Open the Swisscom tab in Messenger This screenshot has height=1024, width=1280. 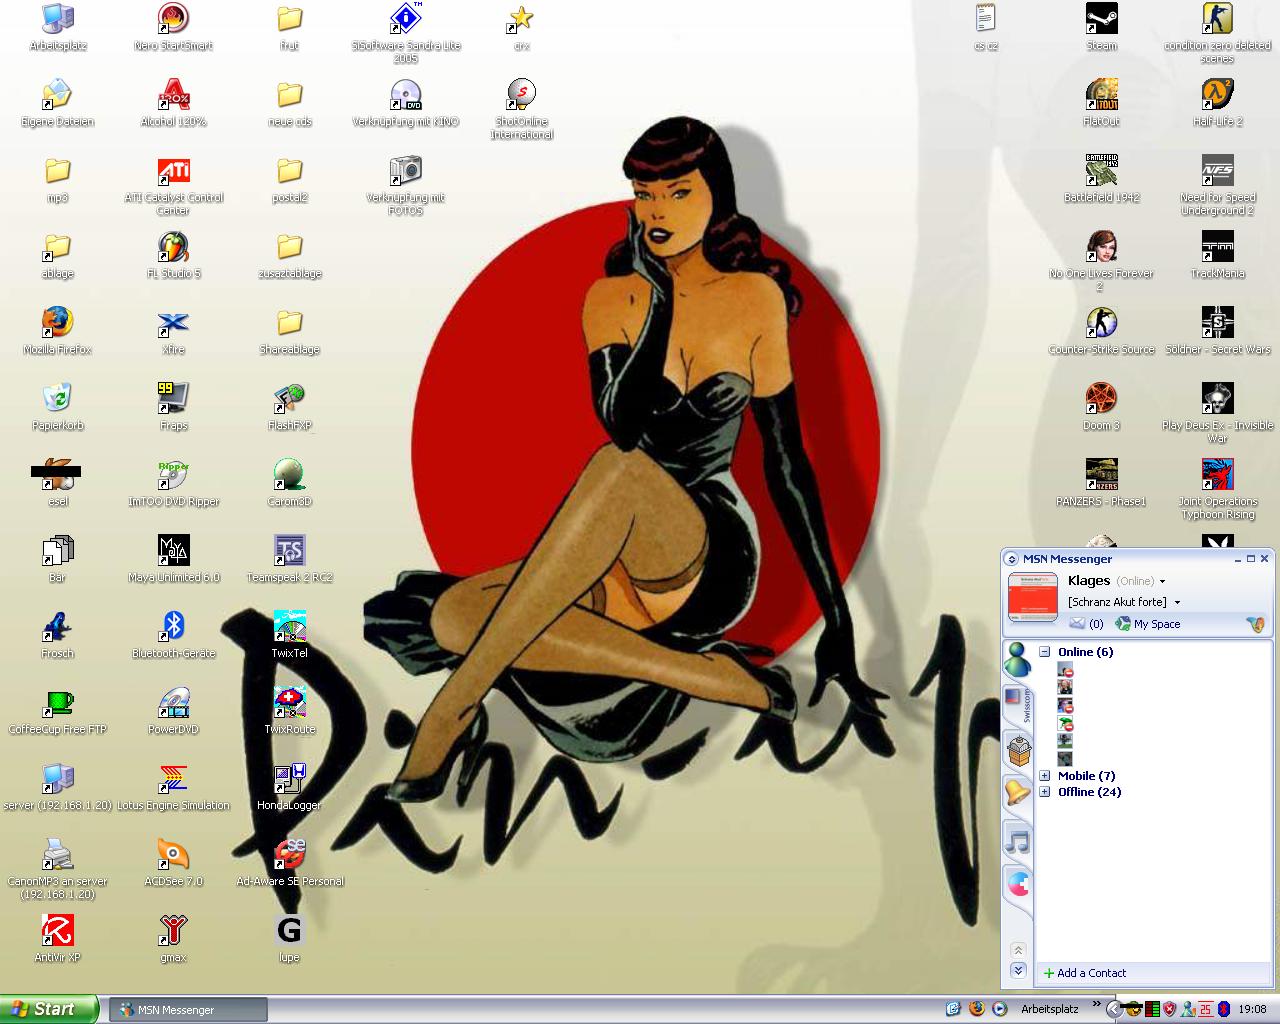1017,704
